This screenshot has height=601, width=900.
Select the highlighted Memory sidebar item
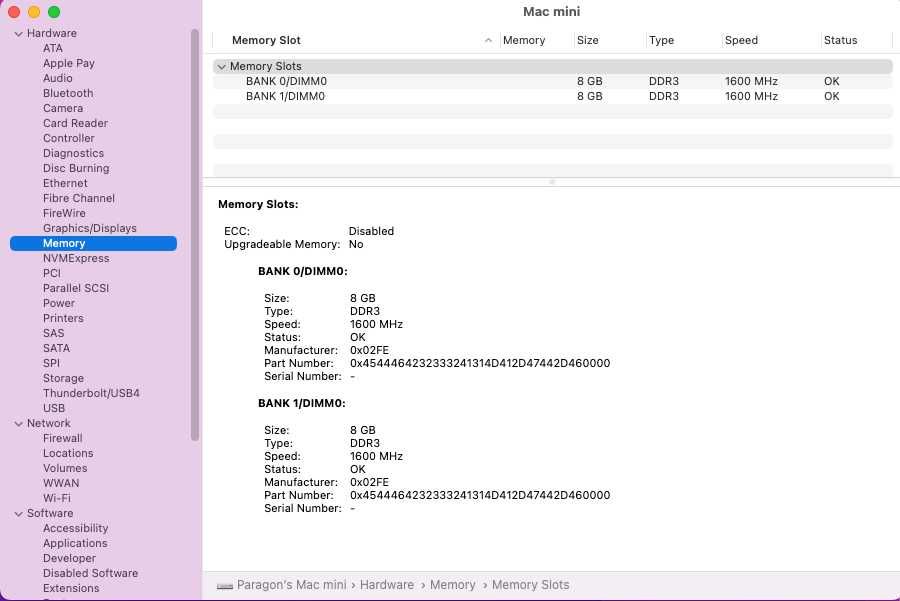[x=93, y=243]
